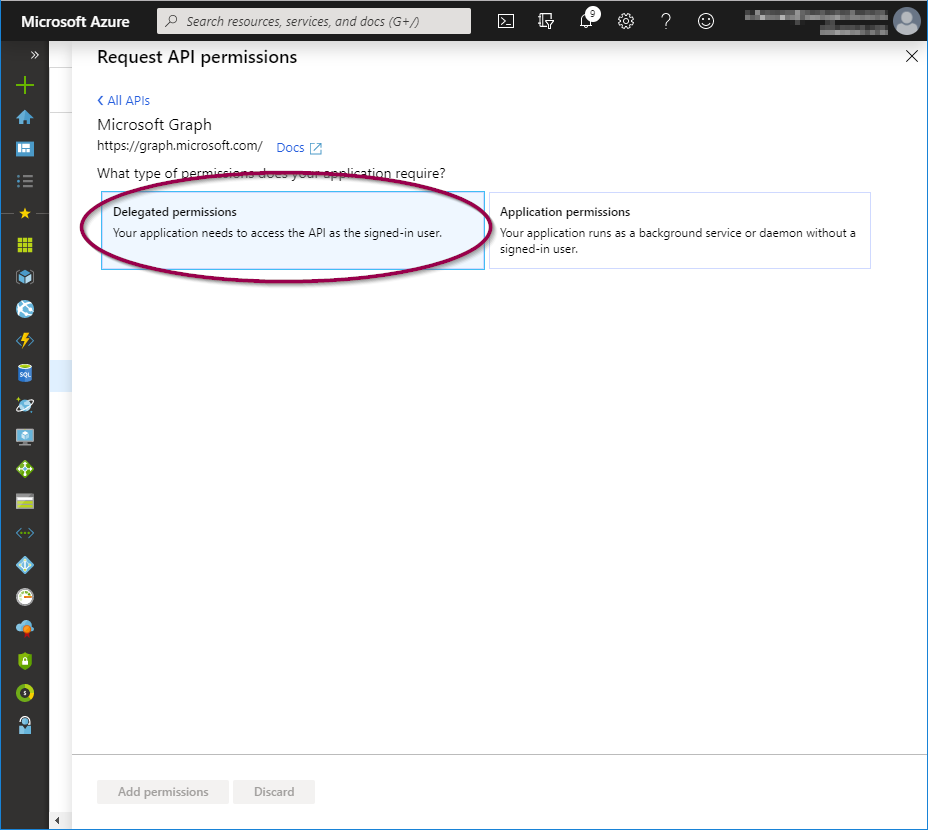
Task: Open All services list icon
Action: click(25, 181)
